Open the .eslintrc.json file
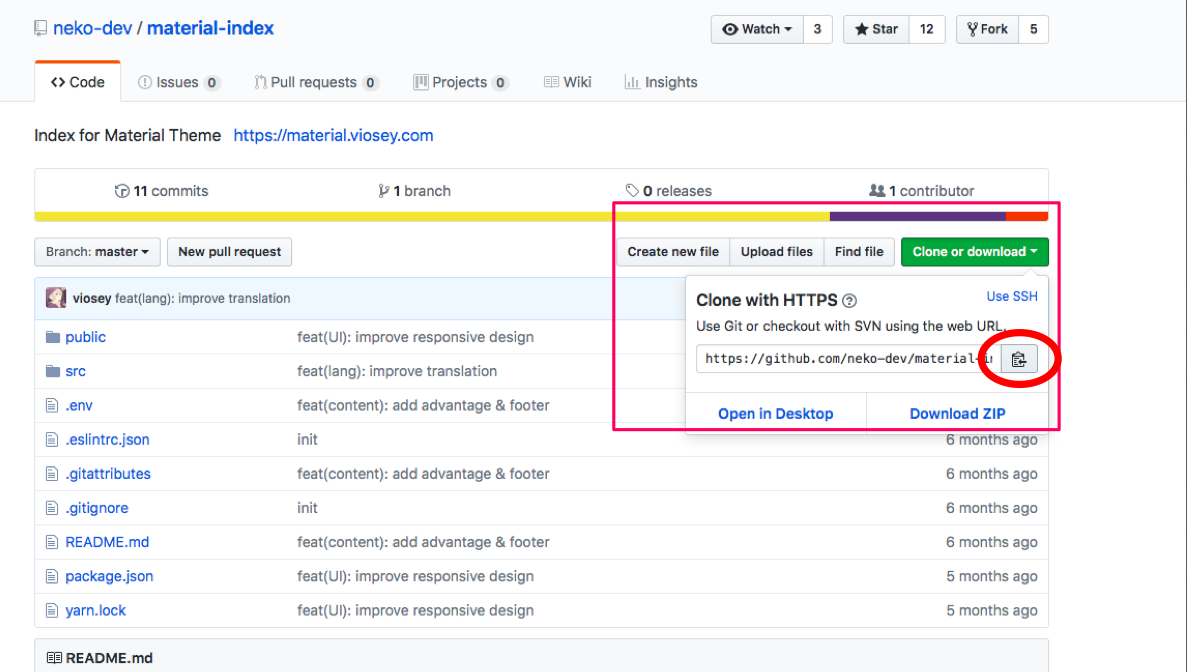Image resolution: width=1187 pixels, height=672 pixels. coord(107,440)
